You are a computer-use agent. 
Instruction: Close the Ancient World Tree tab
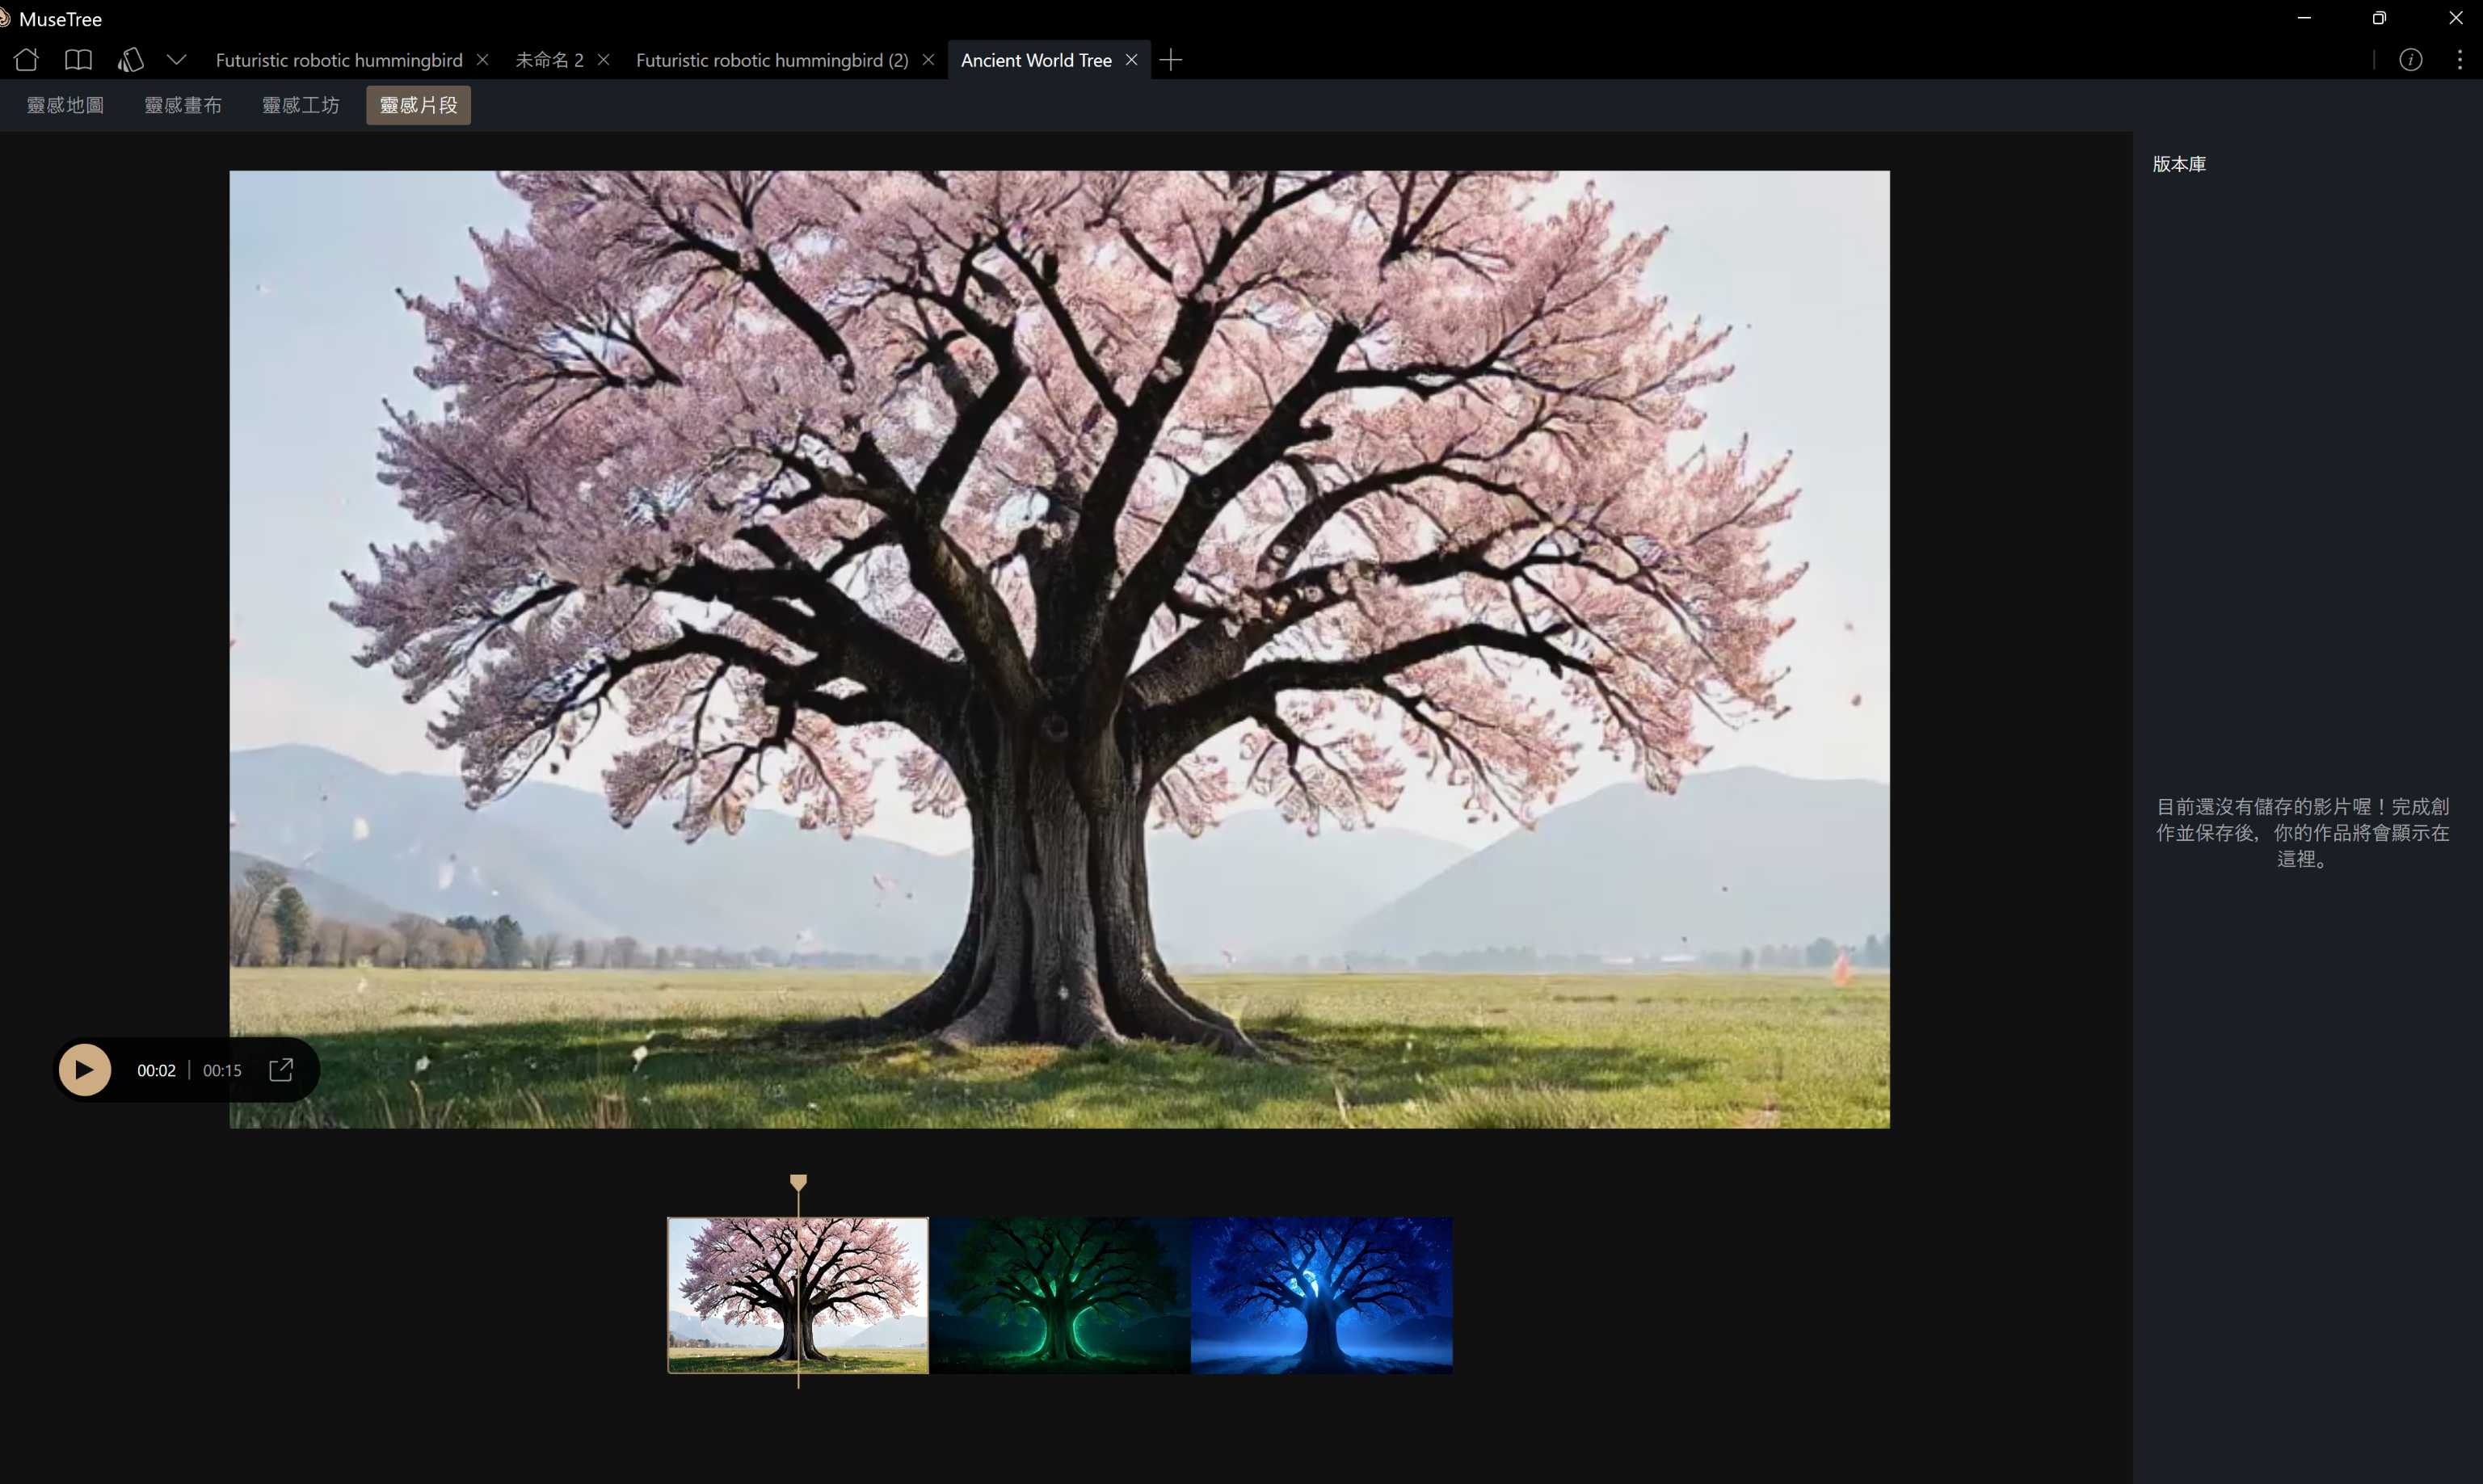click(x=1132, y=60)
